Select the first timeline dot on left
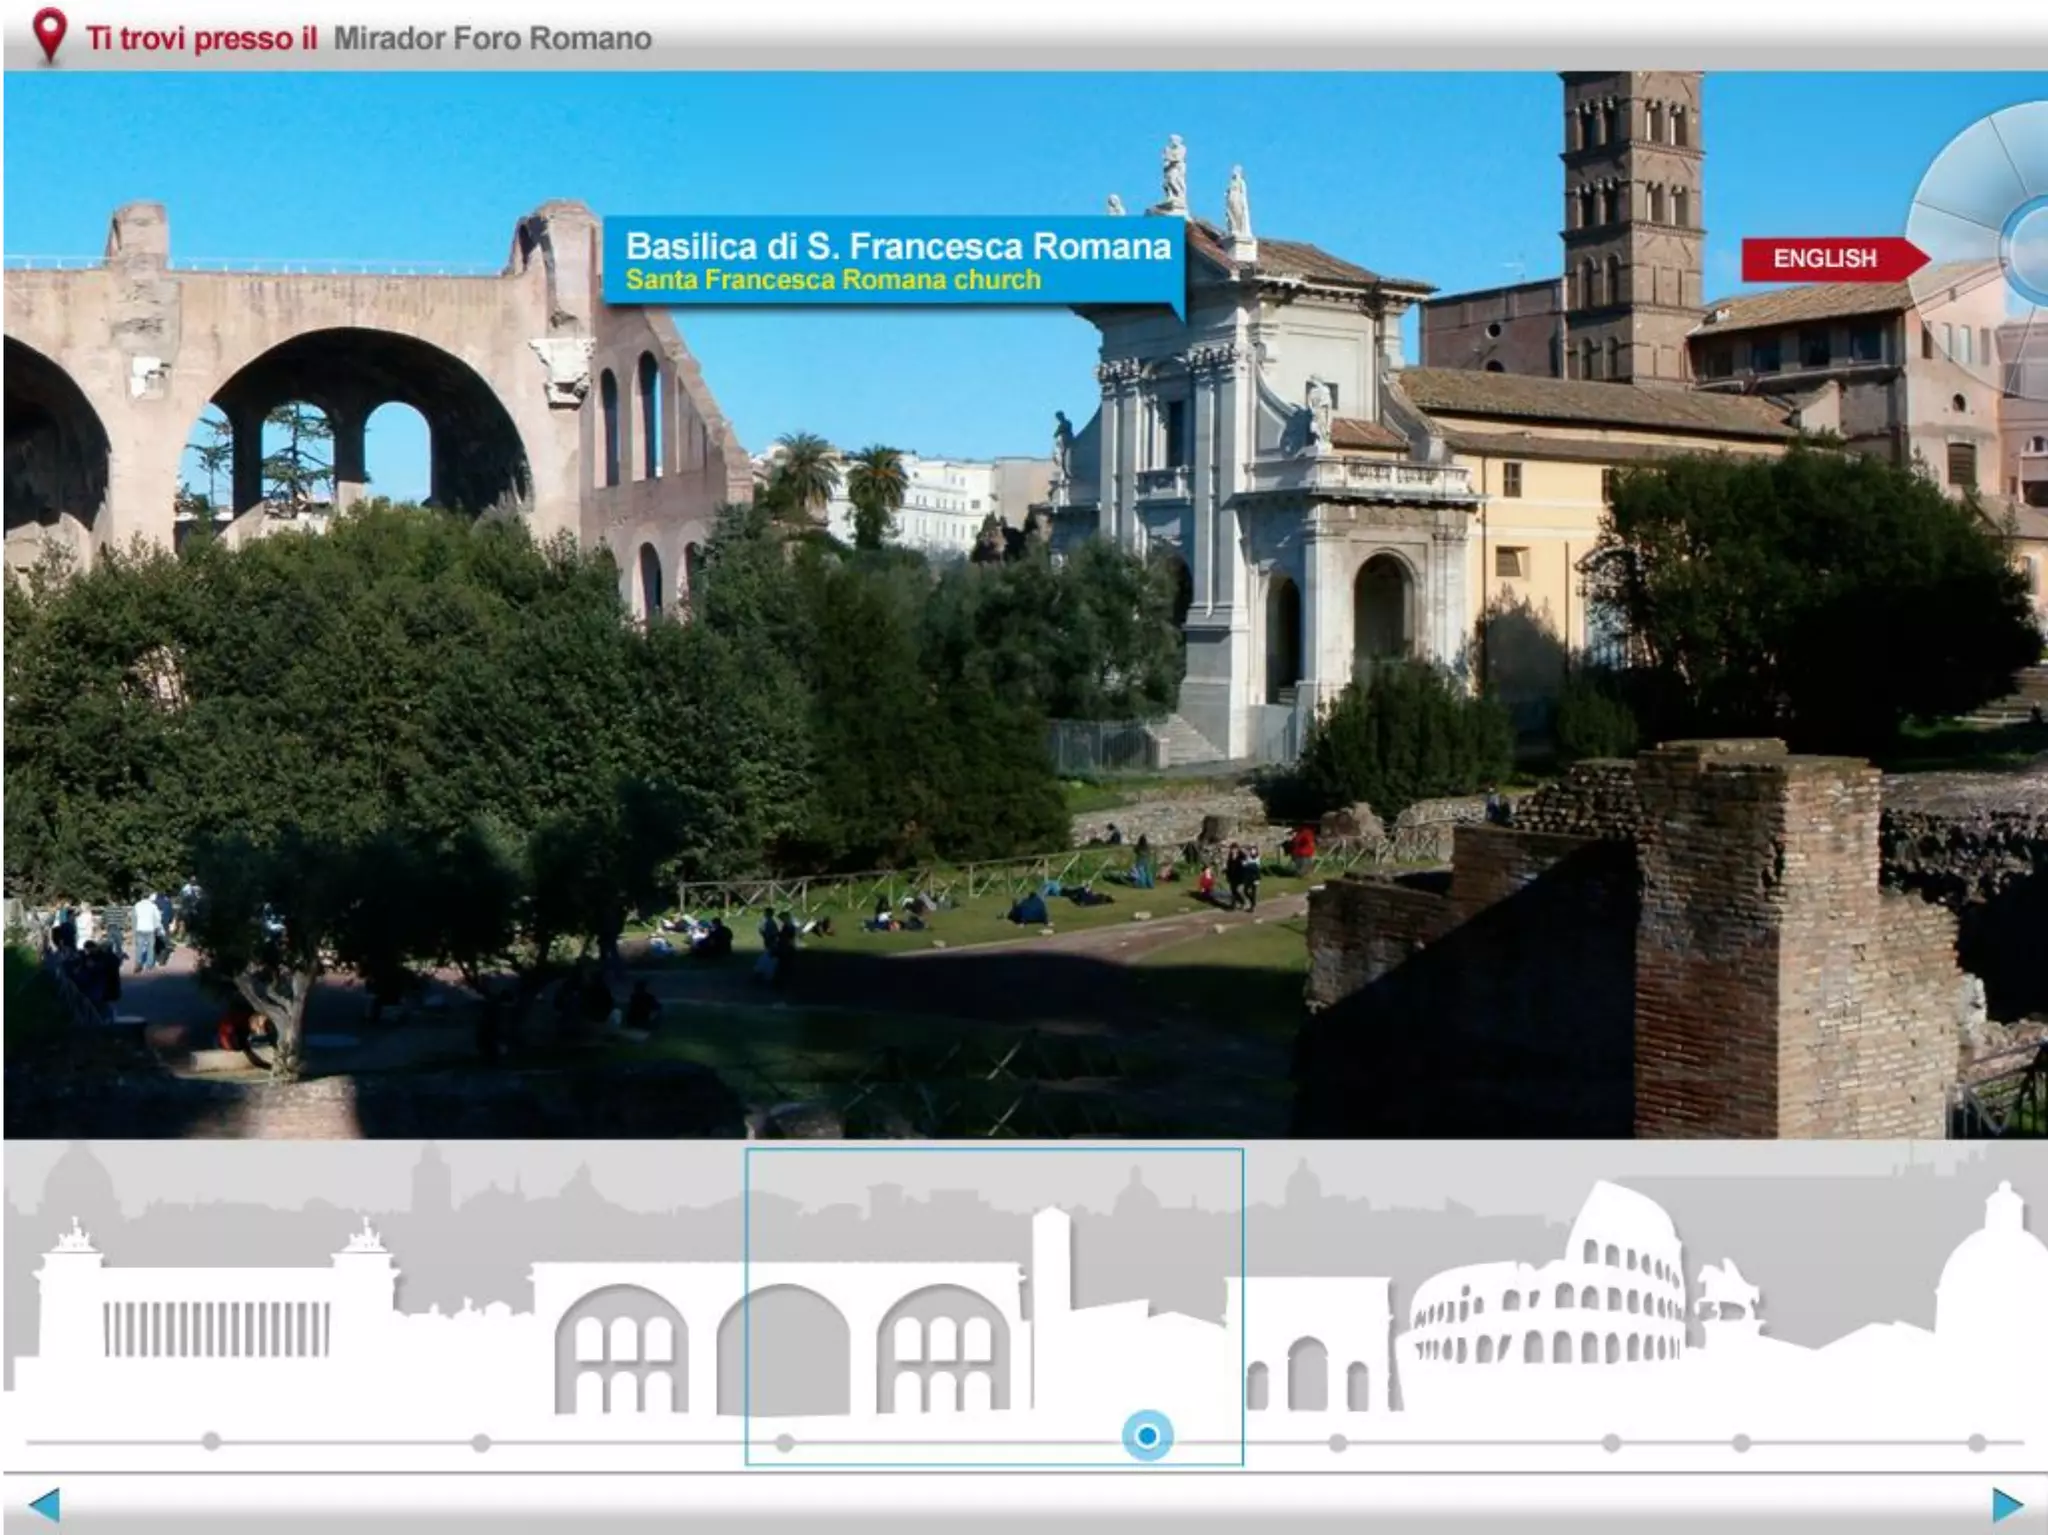The width and height of the screenshot is (2048, 1535). click(211, 1441)
